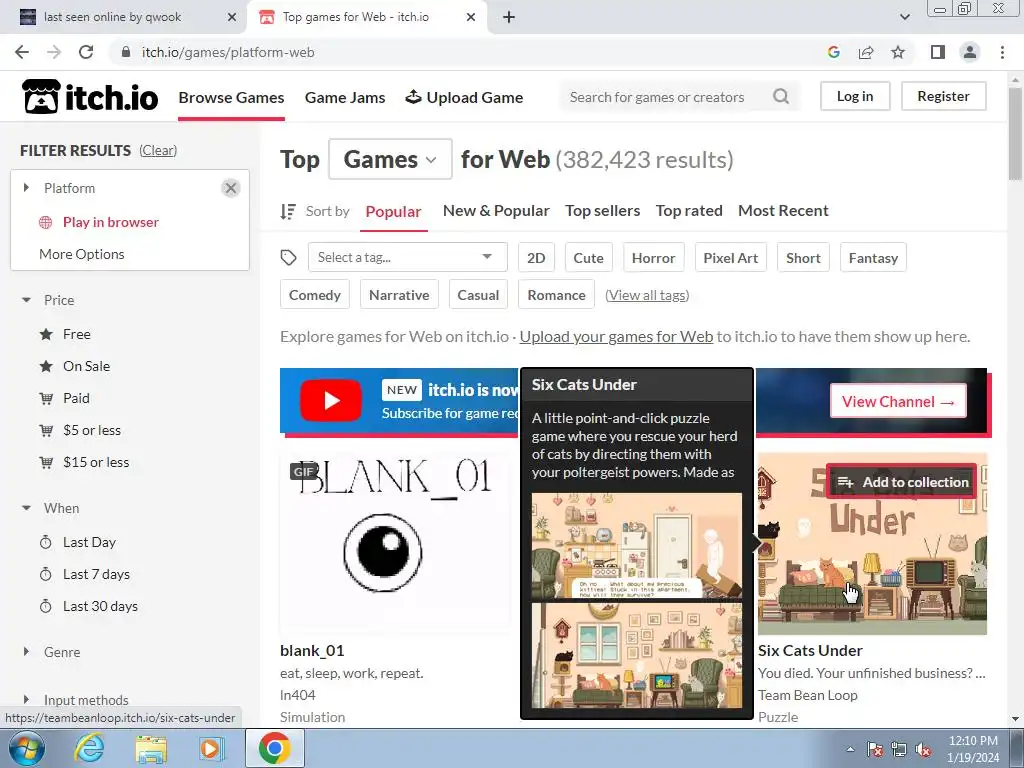Screen dimensions: 1024x768
Task: Launch Internet Explorer from the taskbar
Action: [x=89, y=748]
